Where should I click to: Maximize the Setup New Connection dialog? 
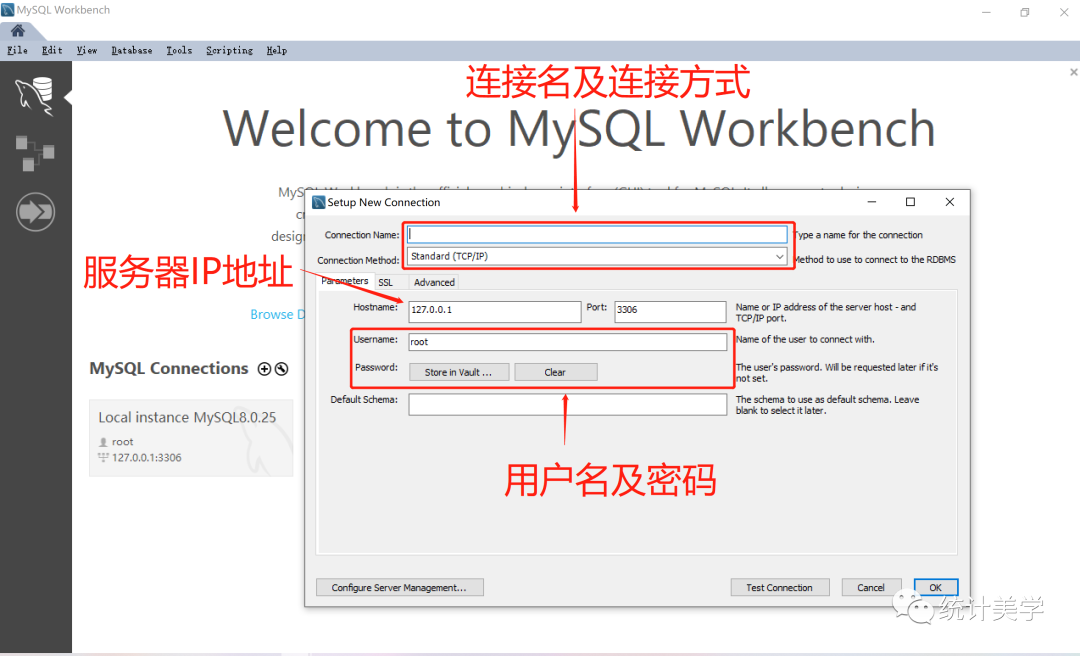click(x=910, y=202)
